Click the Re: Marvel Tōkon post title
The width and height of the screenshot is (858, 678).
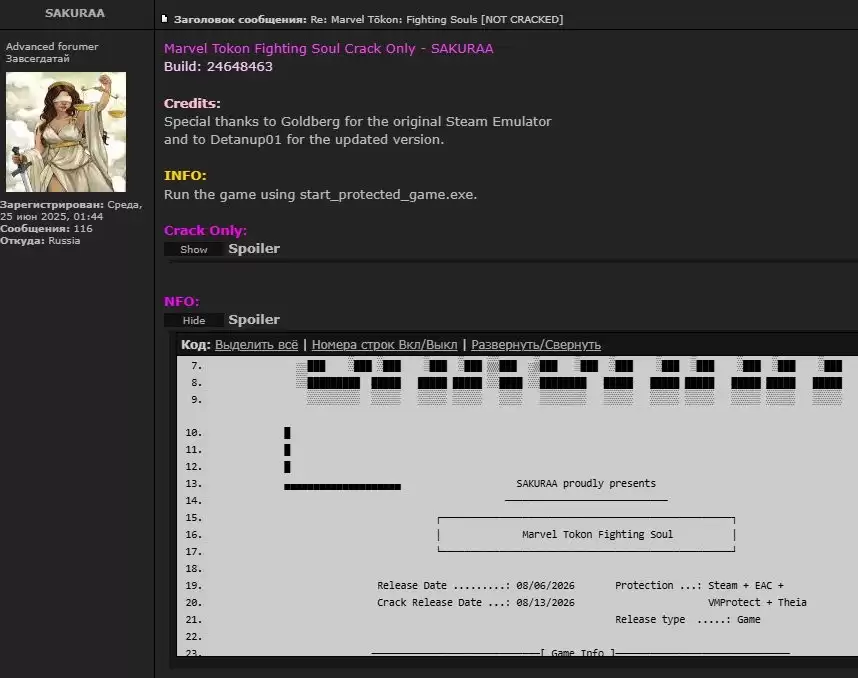tap(437, 20)
